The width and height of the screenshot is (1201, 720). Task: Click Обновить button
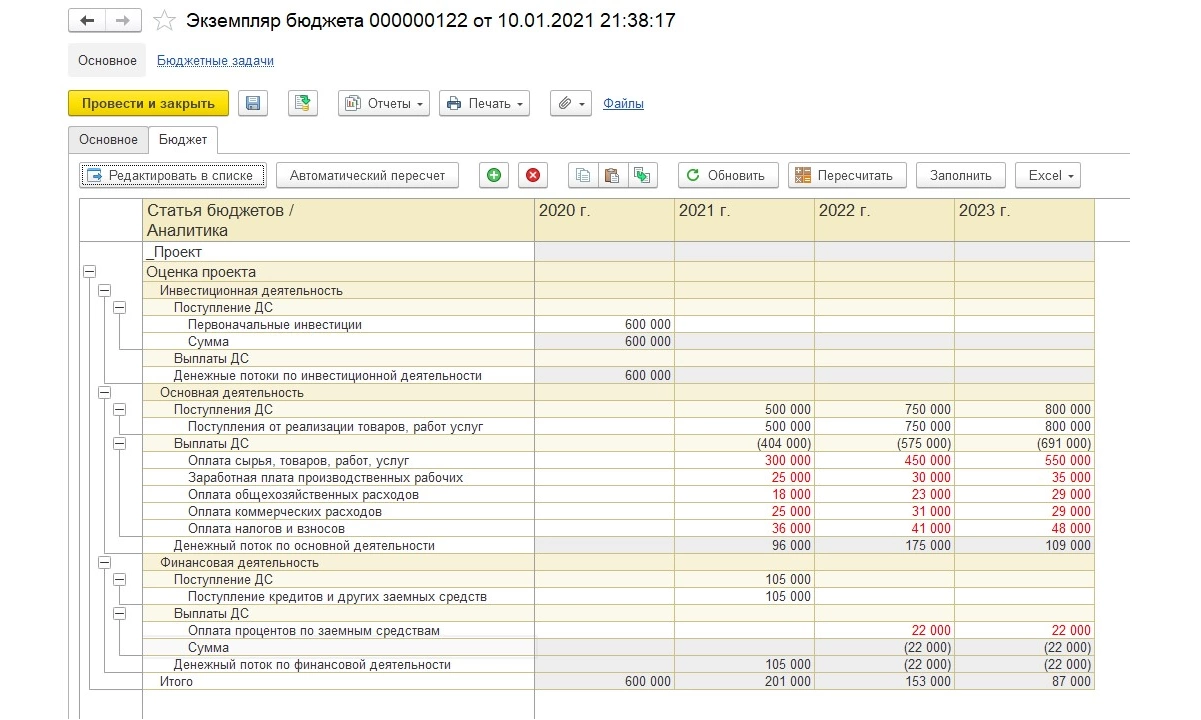727,175
